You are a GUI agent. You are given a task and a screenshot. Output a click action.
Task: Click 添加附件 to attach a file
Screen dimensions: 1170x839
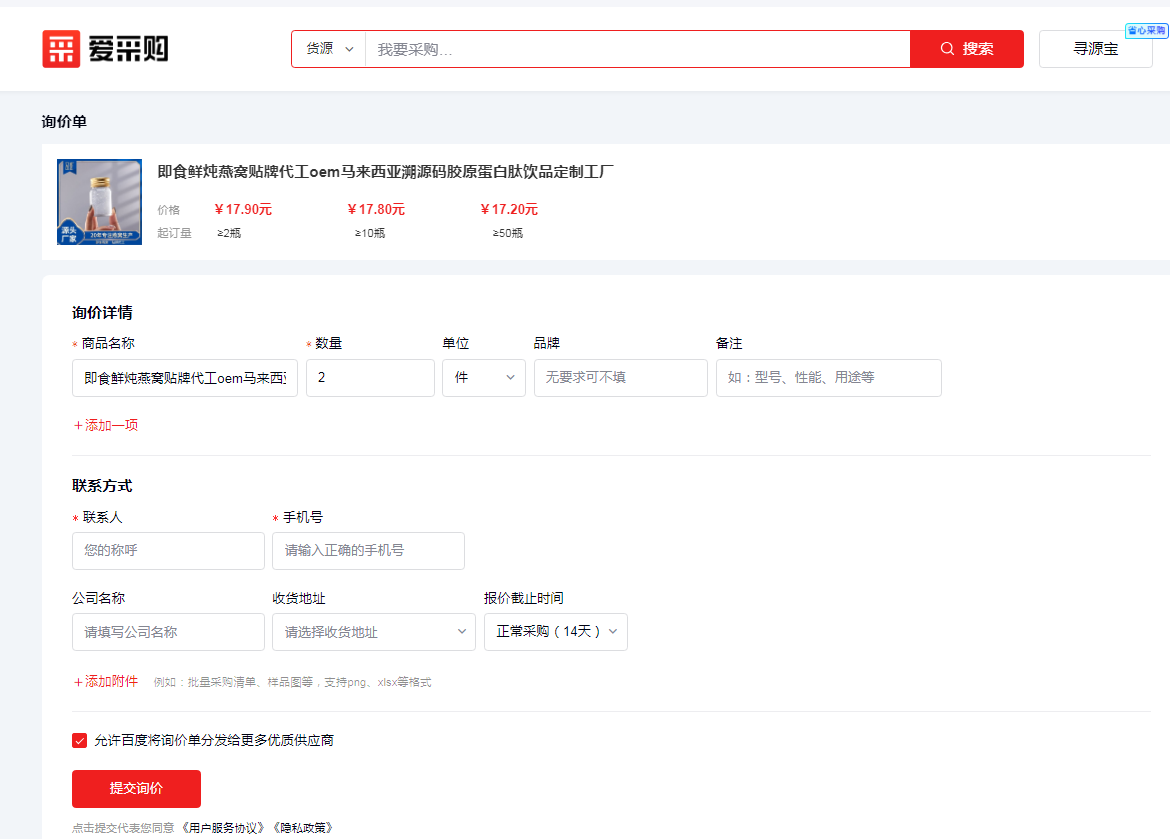(x=106, y=681)
